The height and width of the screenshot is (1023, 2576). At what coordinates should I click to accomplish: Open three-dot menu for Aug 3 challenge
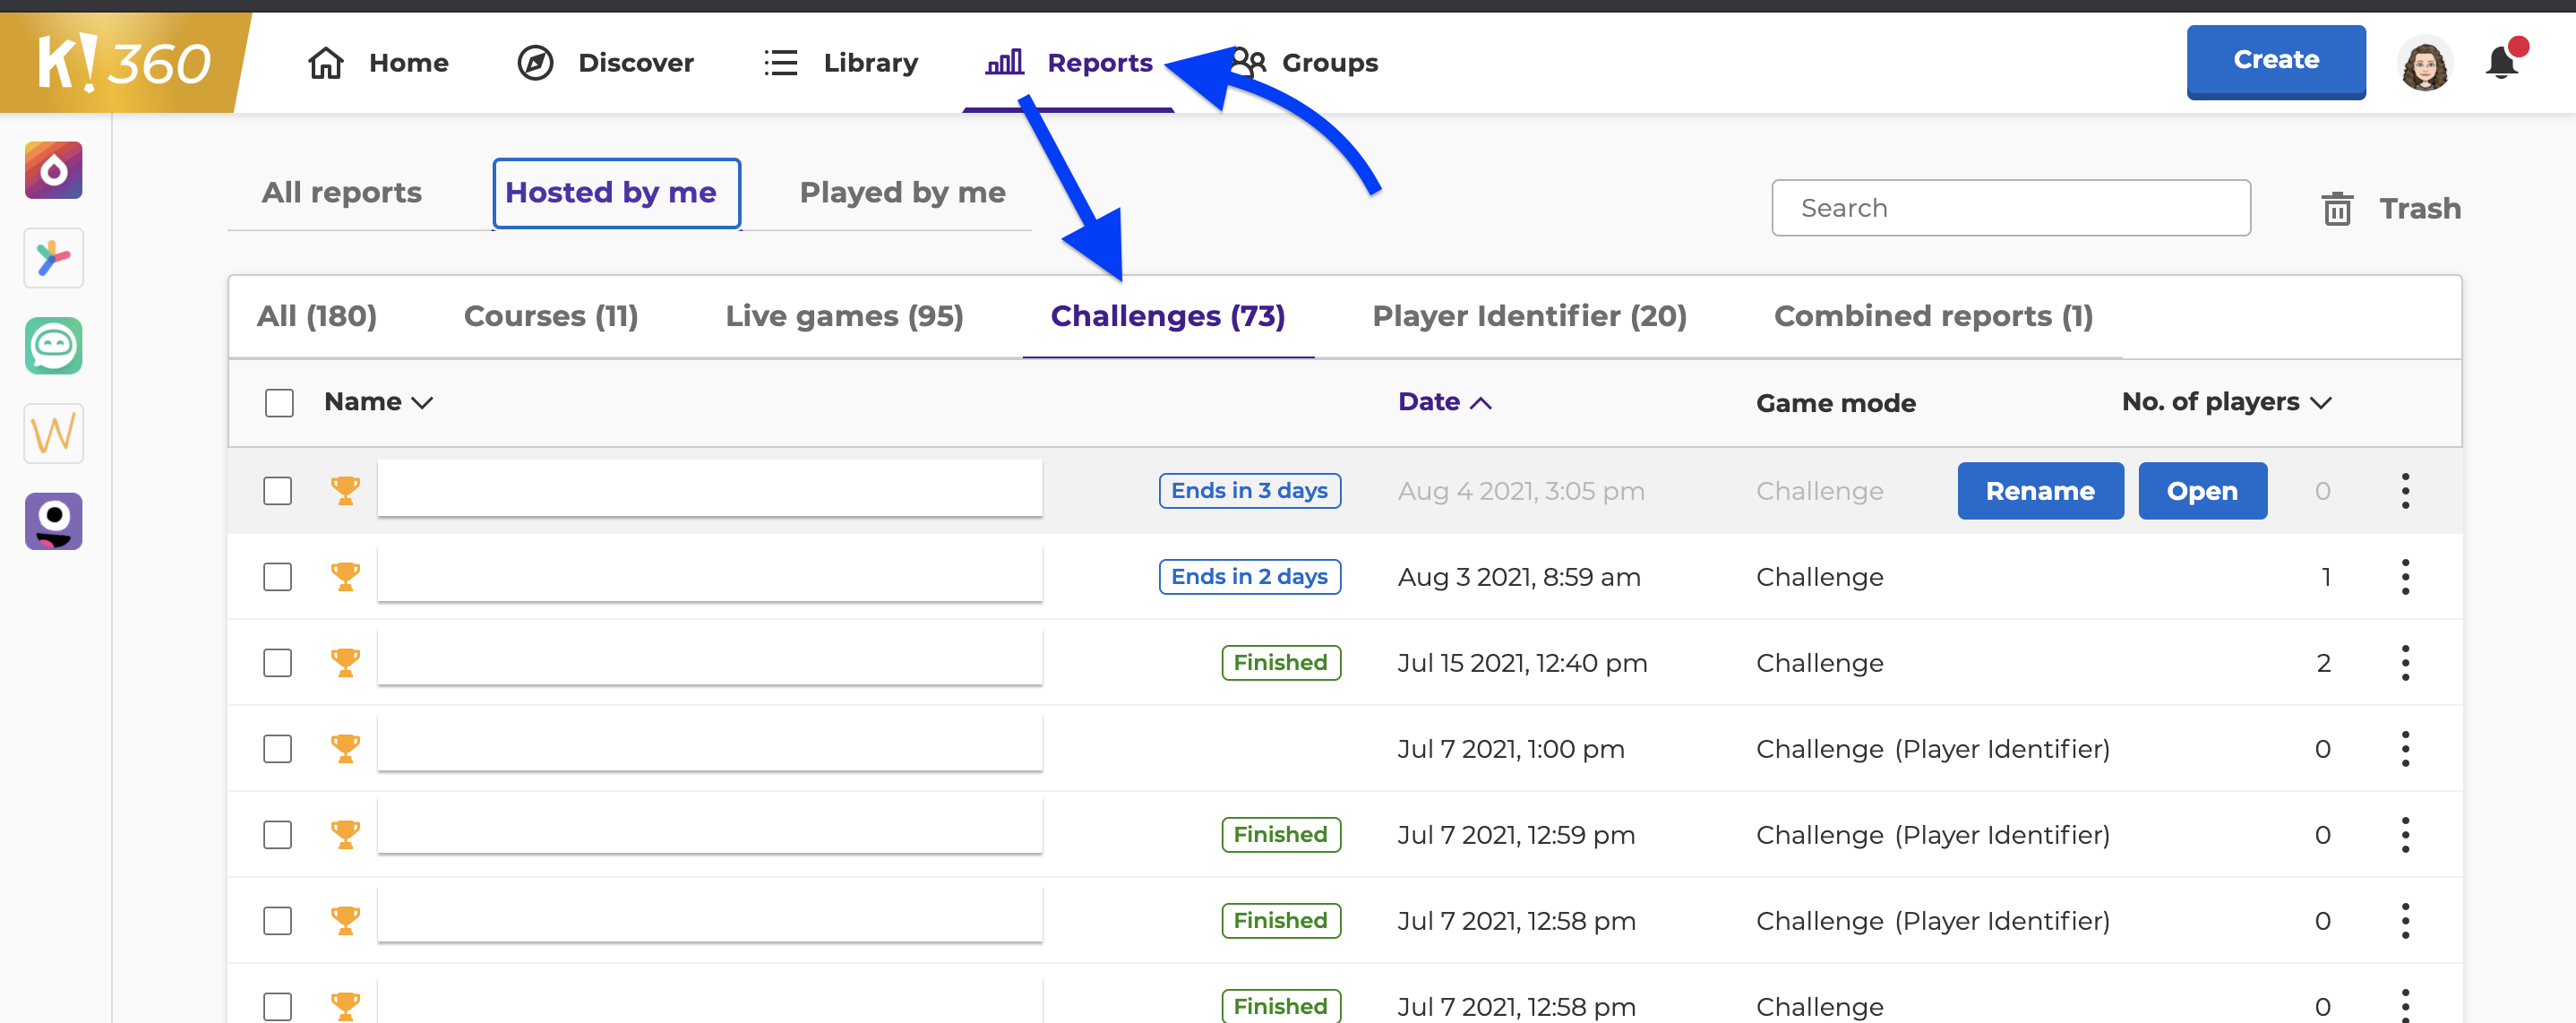coord(2405,577)
